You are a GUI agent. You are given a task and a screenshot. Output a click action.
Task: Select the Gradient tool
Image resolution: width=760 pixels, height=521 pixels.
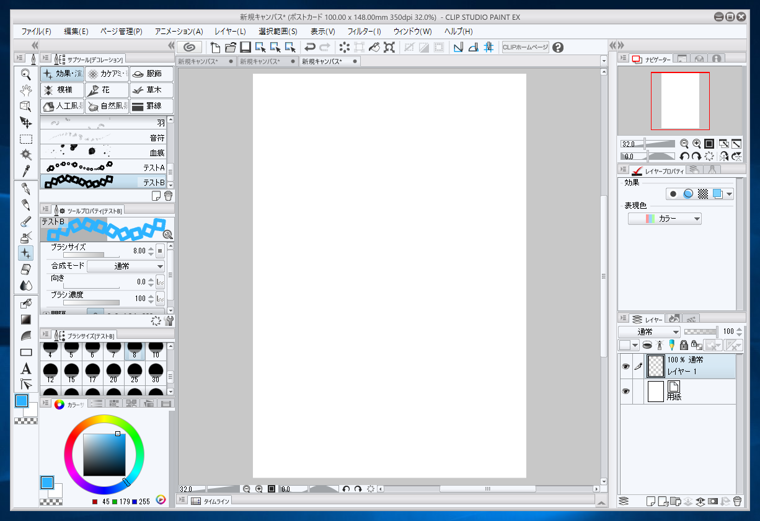pyautogui.click(x=26, y=319)
